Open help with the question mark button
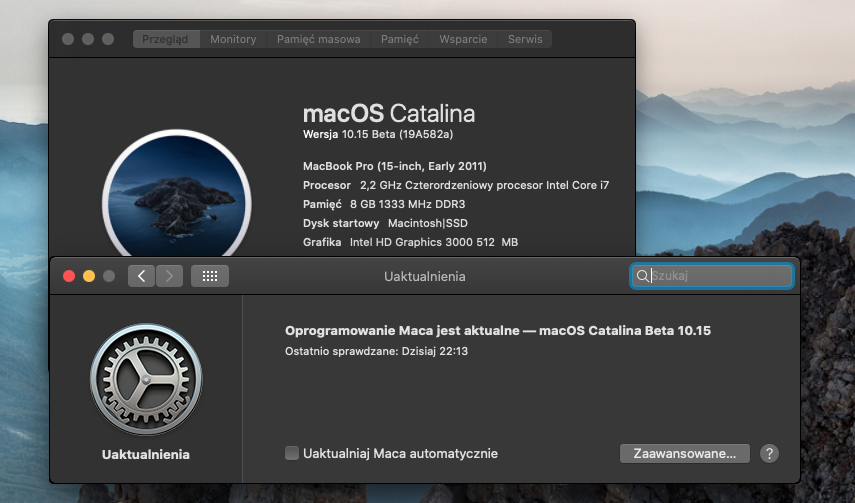 click(769, 453)
